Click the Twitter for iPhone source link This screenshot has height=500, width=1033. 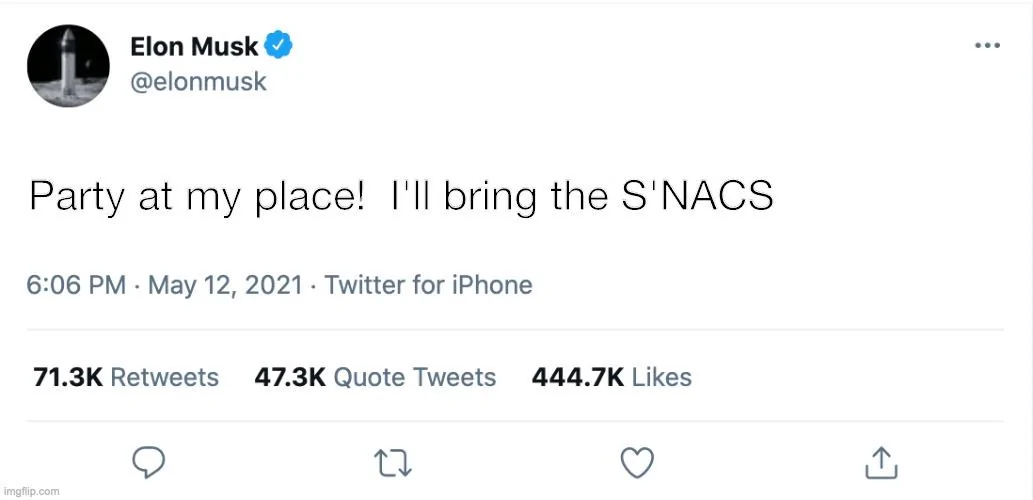428,285
